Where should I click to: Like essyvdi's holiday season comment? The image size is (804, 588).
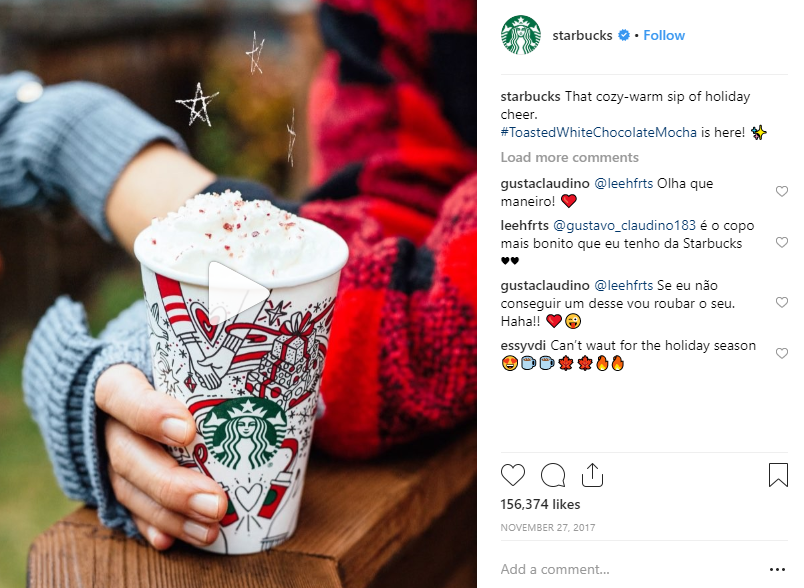pos(781,353)
